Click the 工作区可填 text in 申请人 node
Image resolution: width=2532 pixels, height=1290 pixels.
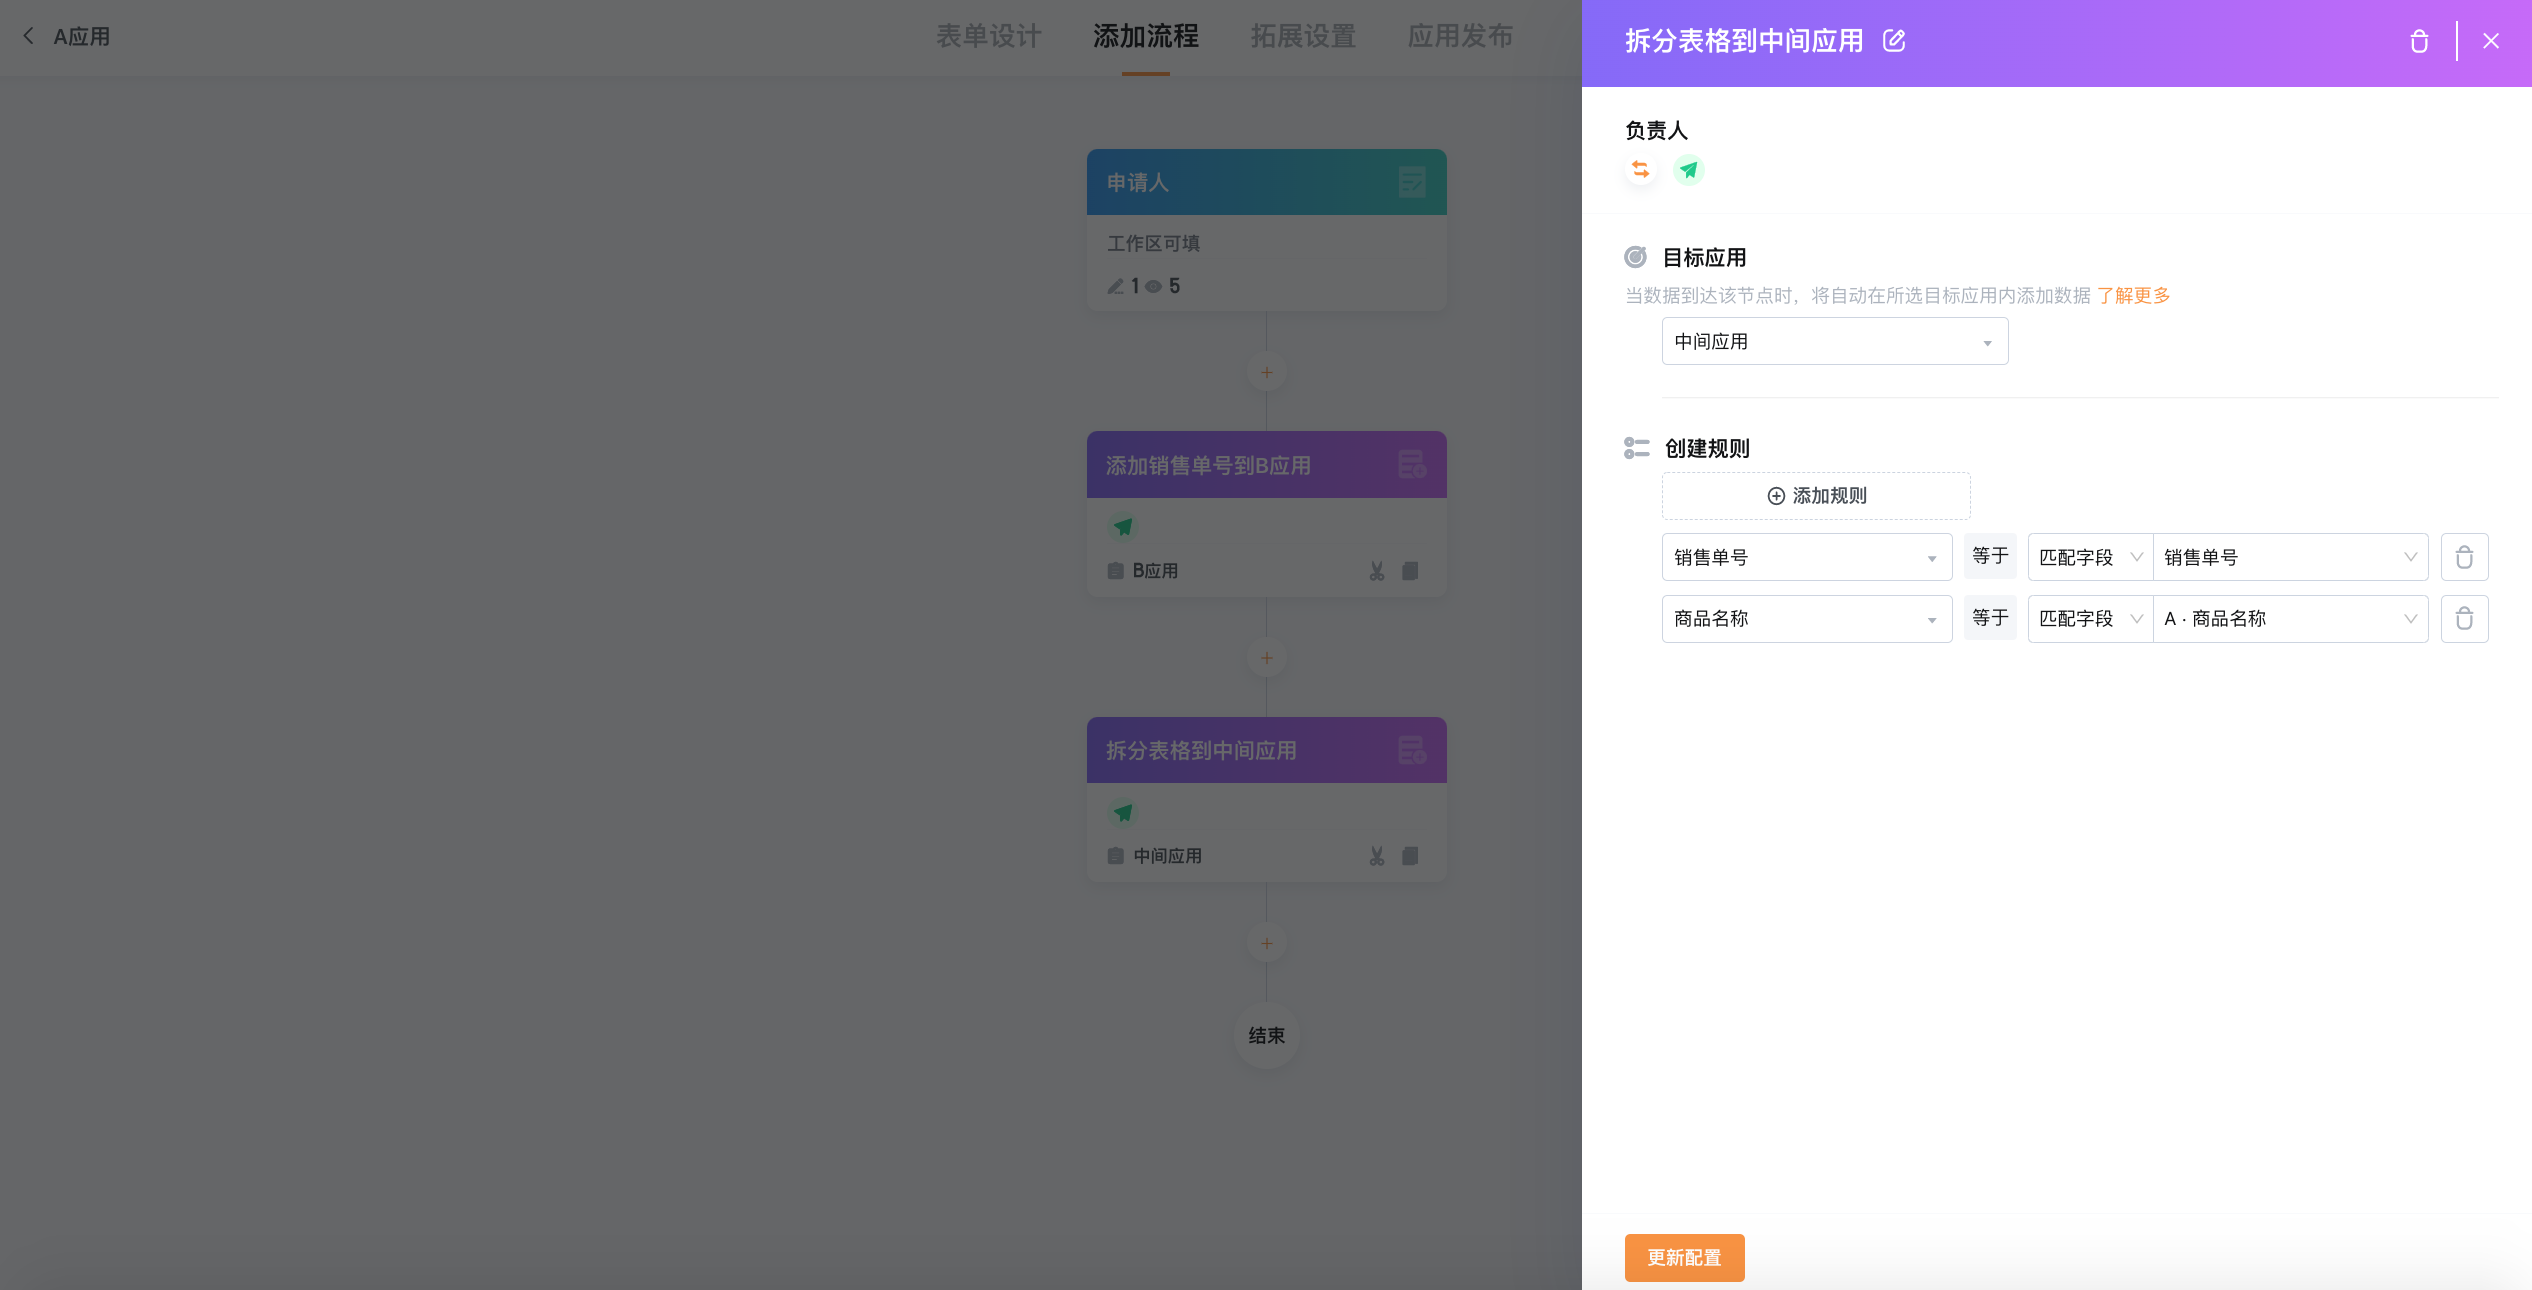point(1153,243)
